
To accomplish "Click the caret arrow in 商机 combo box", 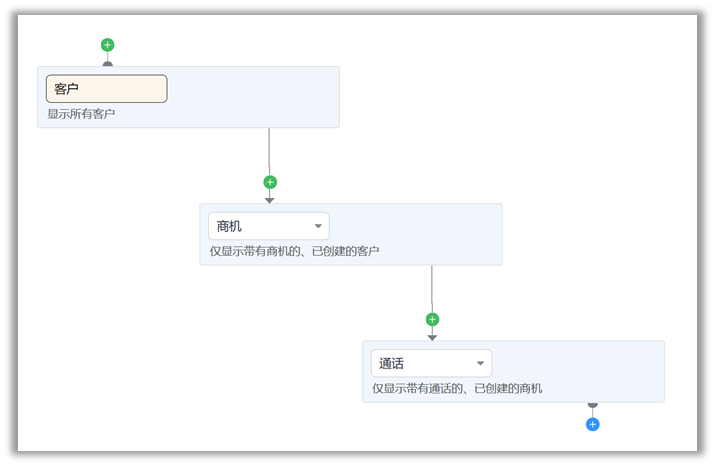I will [x=318, y=226].
